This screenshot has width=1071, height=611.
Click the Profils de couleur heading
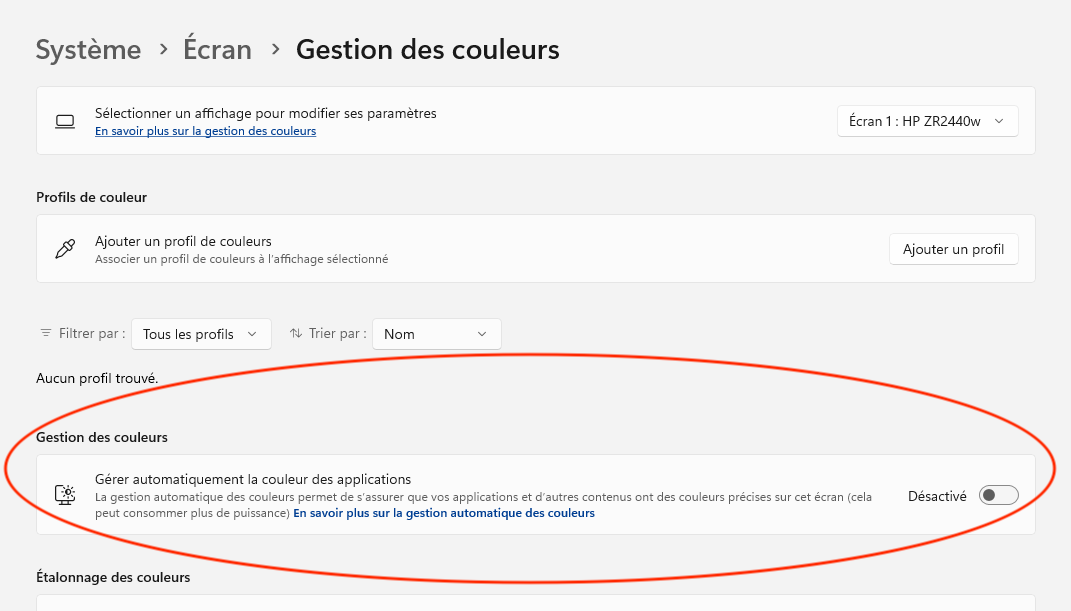[x=92, y=197]
